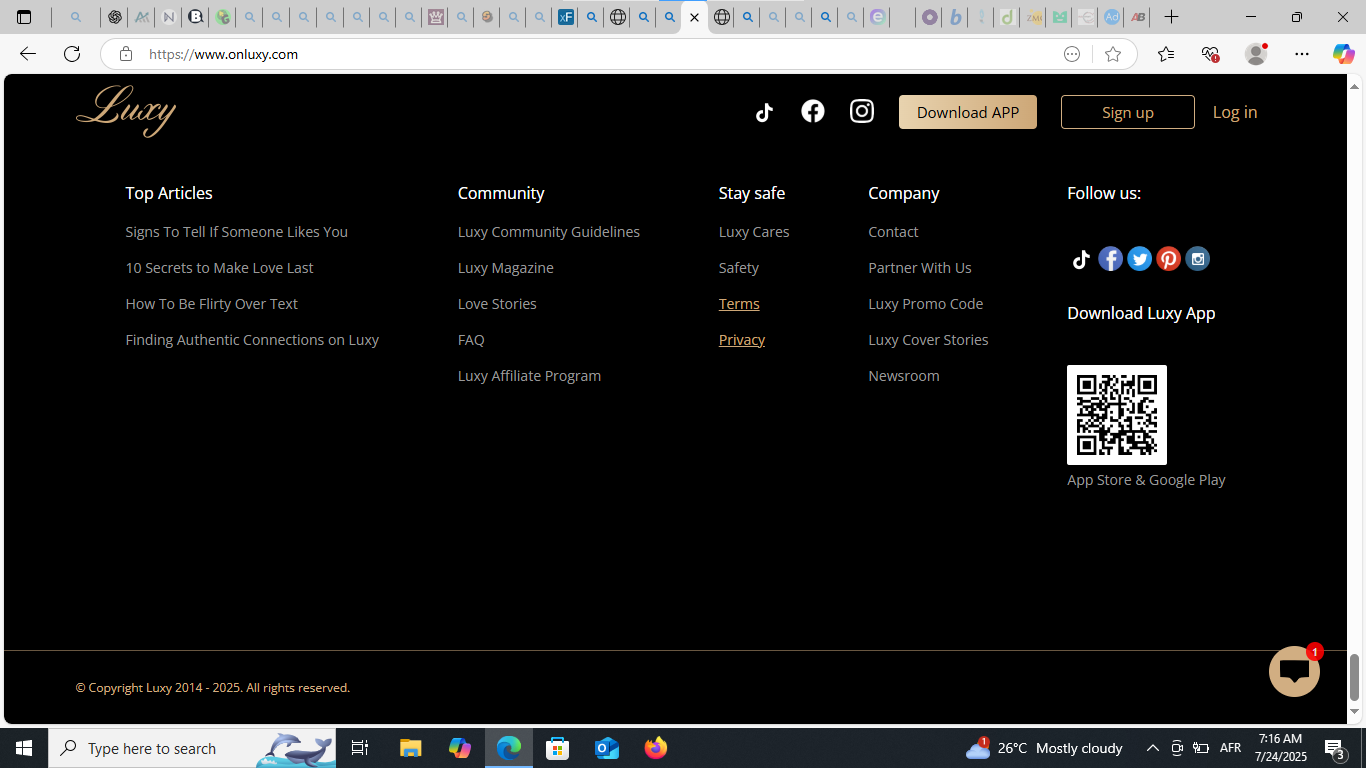
Task: Open the browser profile avatar
Action: pyautogui.click(x=1256, y=54)
